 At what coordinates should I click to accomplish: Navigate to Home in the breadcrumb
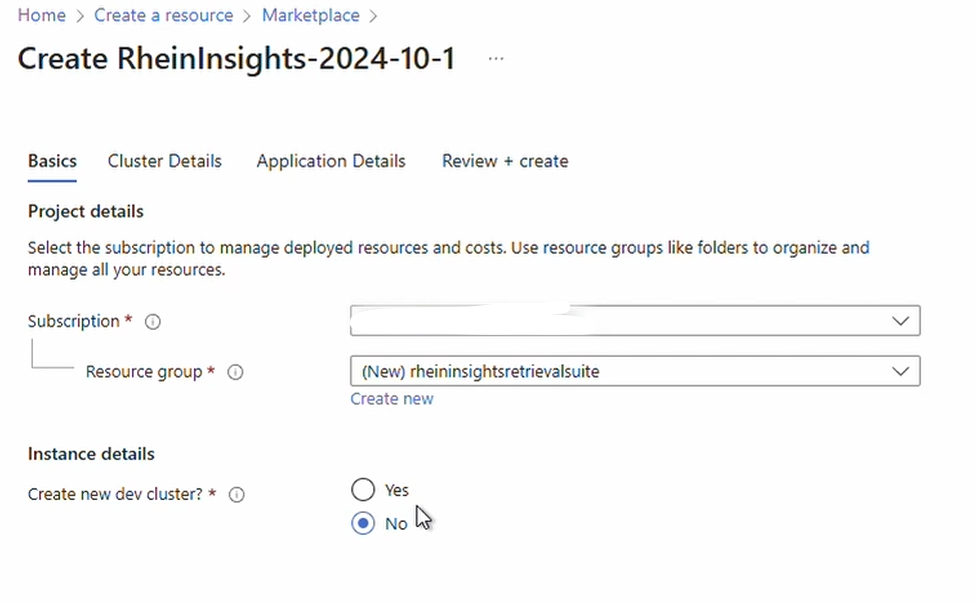point(42,15)
